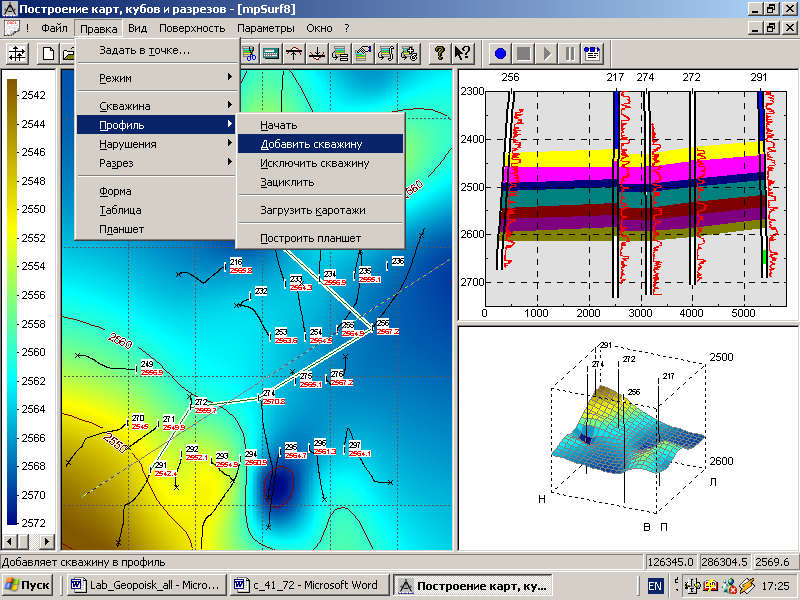Choose Добавить скважину submenu item
Image resolution: width=800 pixels, height=600 pixels.
(320, 144)
